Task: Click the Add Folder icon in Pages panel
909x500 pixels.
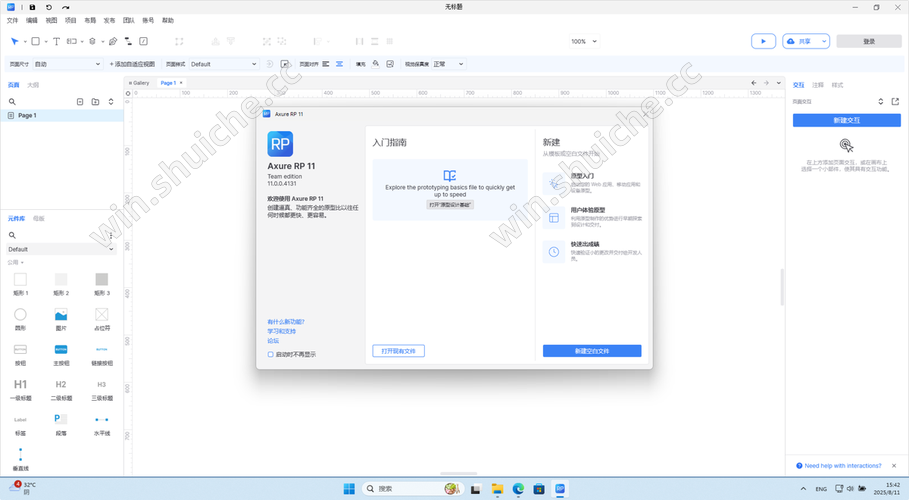Action: (95, 102)
